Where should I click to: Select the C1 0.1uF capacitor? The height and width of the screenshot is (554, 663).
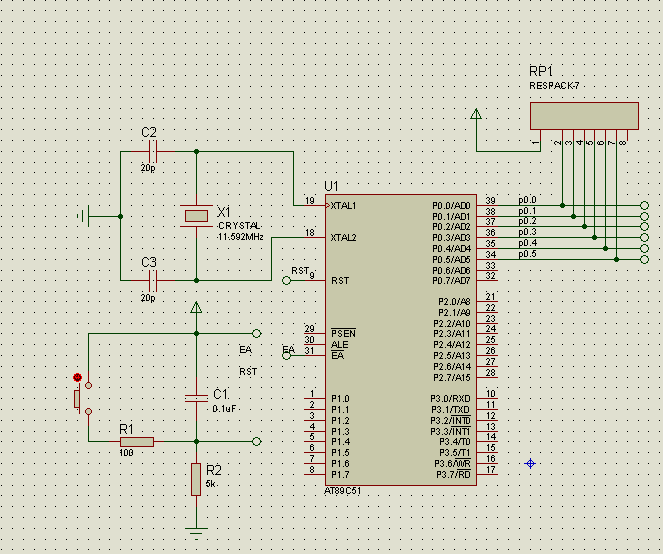(196, 398)
